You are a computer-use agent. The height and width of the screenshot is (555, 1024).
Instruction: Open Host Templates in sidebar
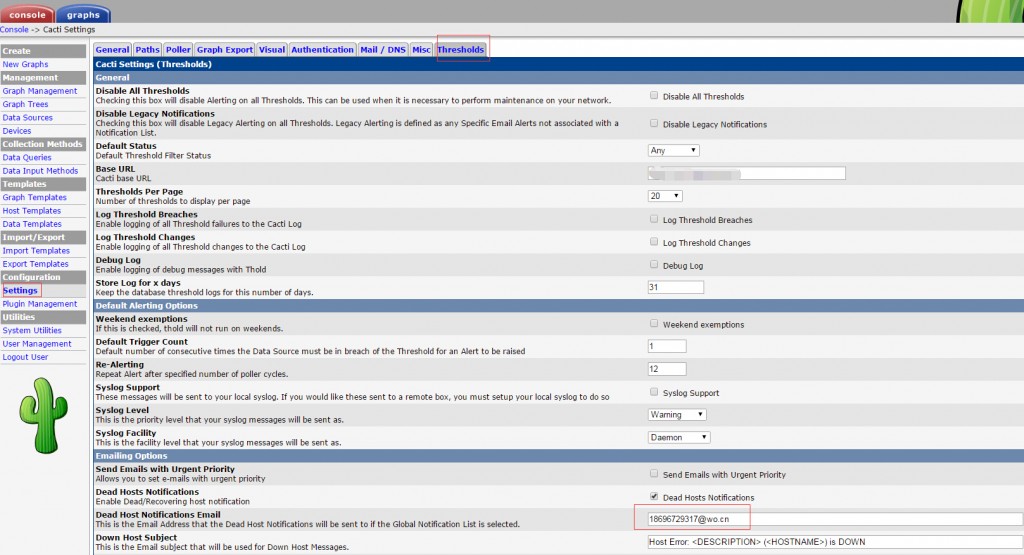(32, 211)
